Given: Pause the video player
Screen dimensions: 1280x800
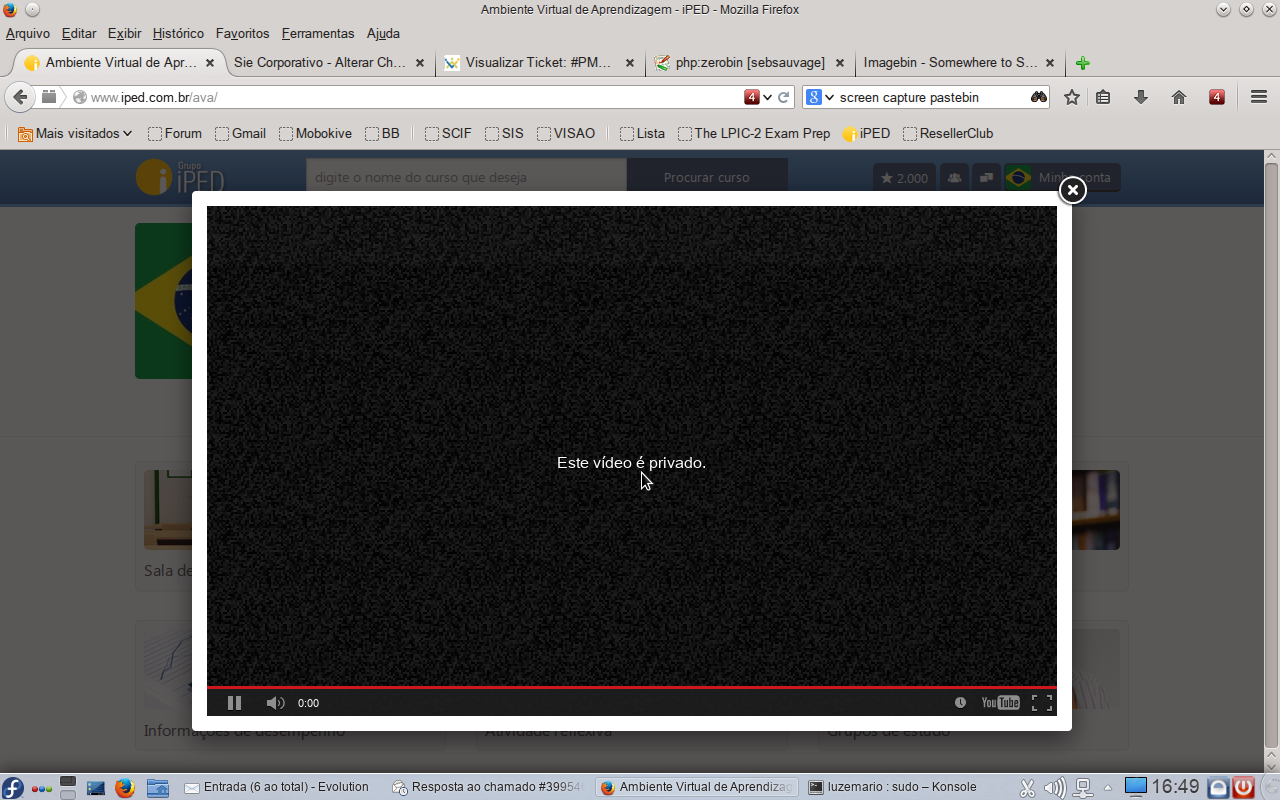Looking at the screenshot, I should pos(234,703).
